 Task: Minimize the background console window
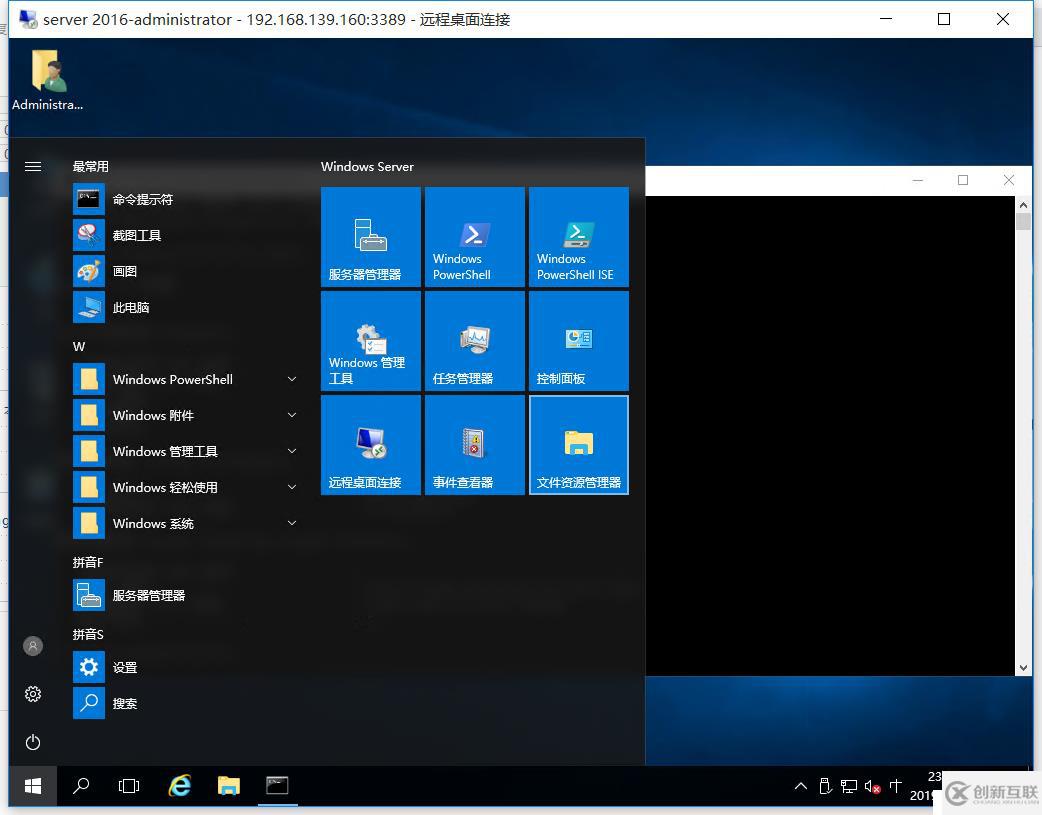tap(918, 180)
